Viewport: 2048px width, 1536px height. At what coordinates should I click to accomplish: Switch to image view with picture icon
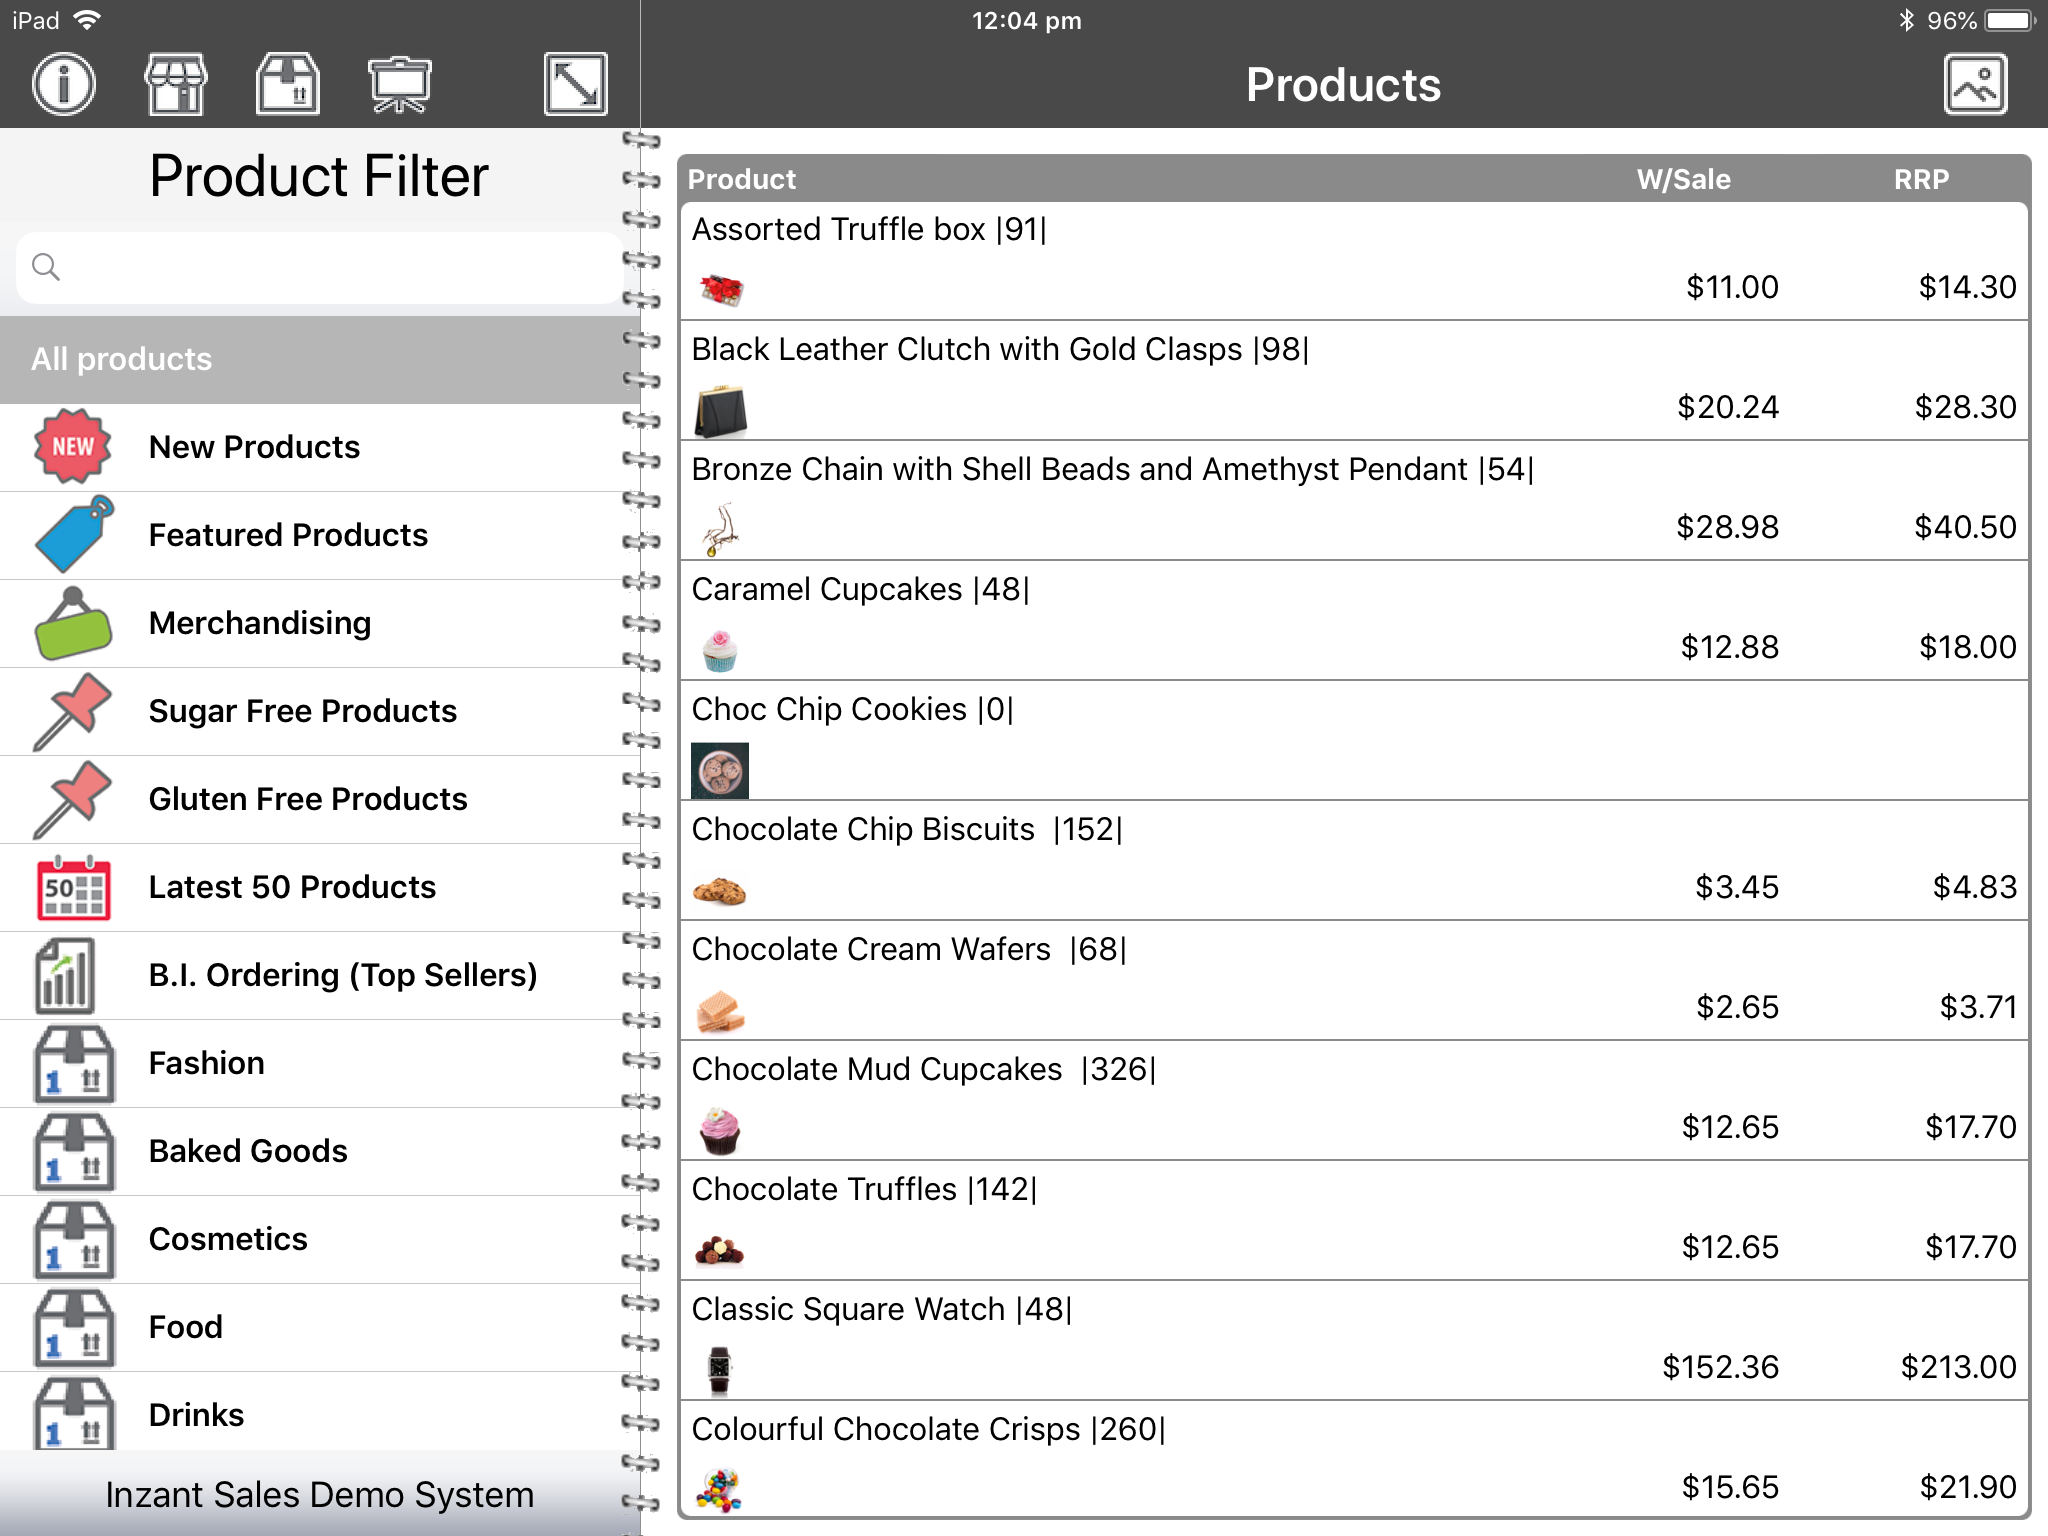1975,84
